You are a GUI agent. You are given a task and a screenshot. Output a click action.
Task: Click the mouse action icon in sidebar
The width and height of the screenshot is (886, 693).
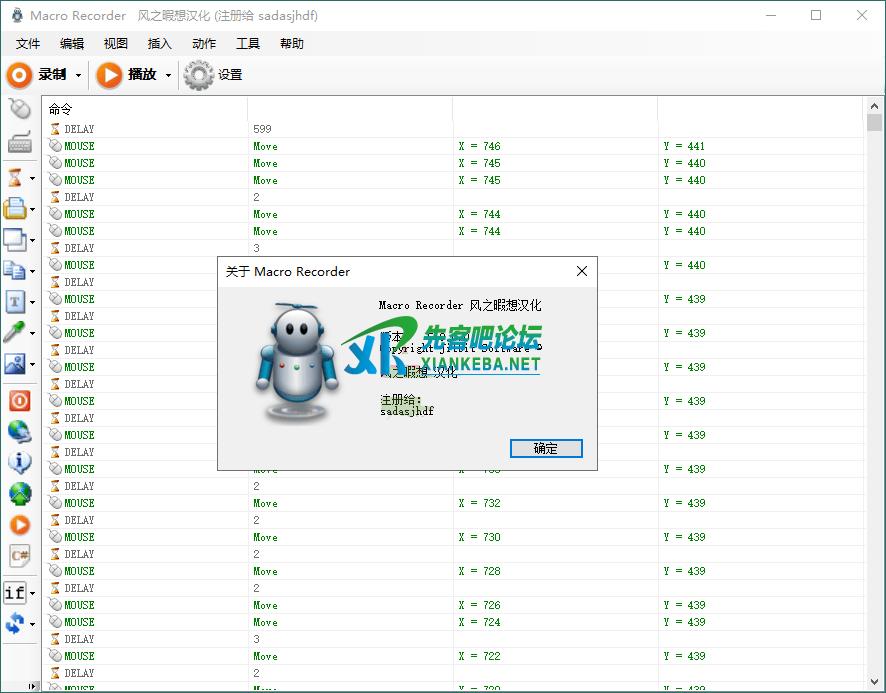pos(19,109)
